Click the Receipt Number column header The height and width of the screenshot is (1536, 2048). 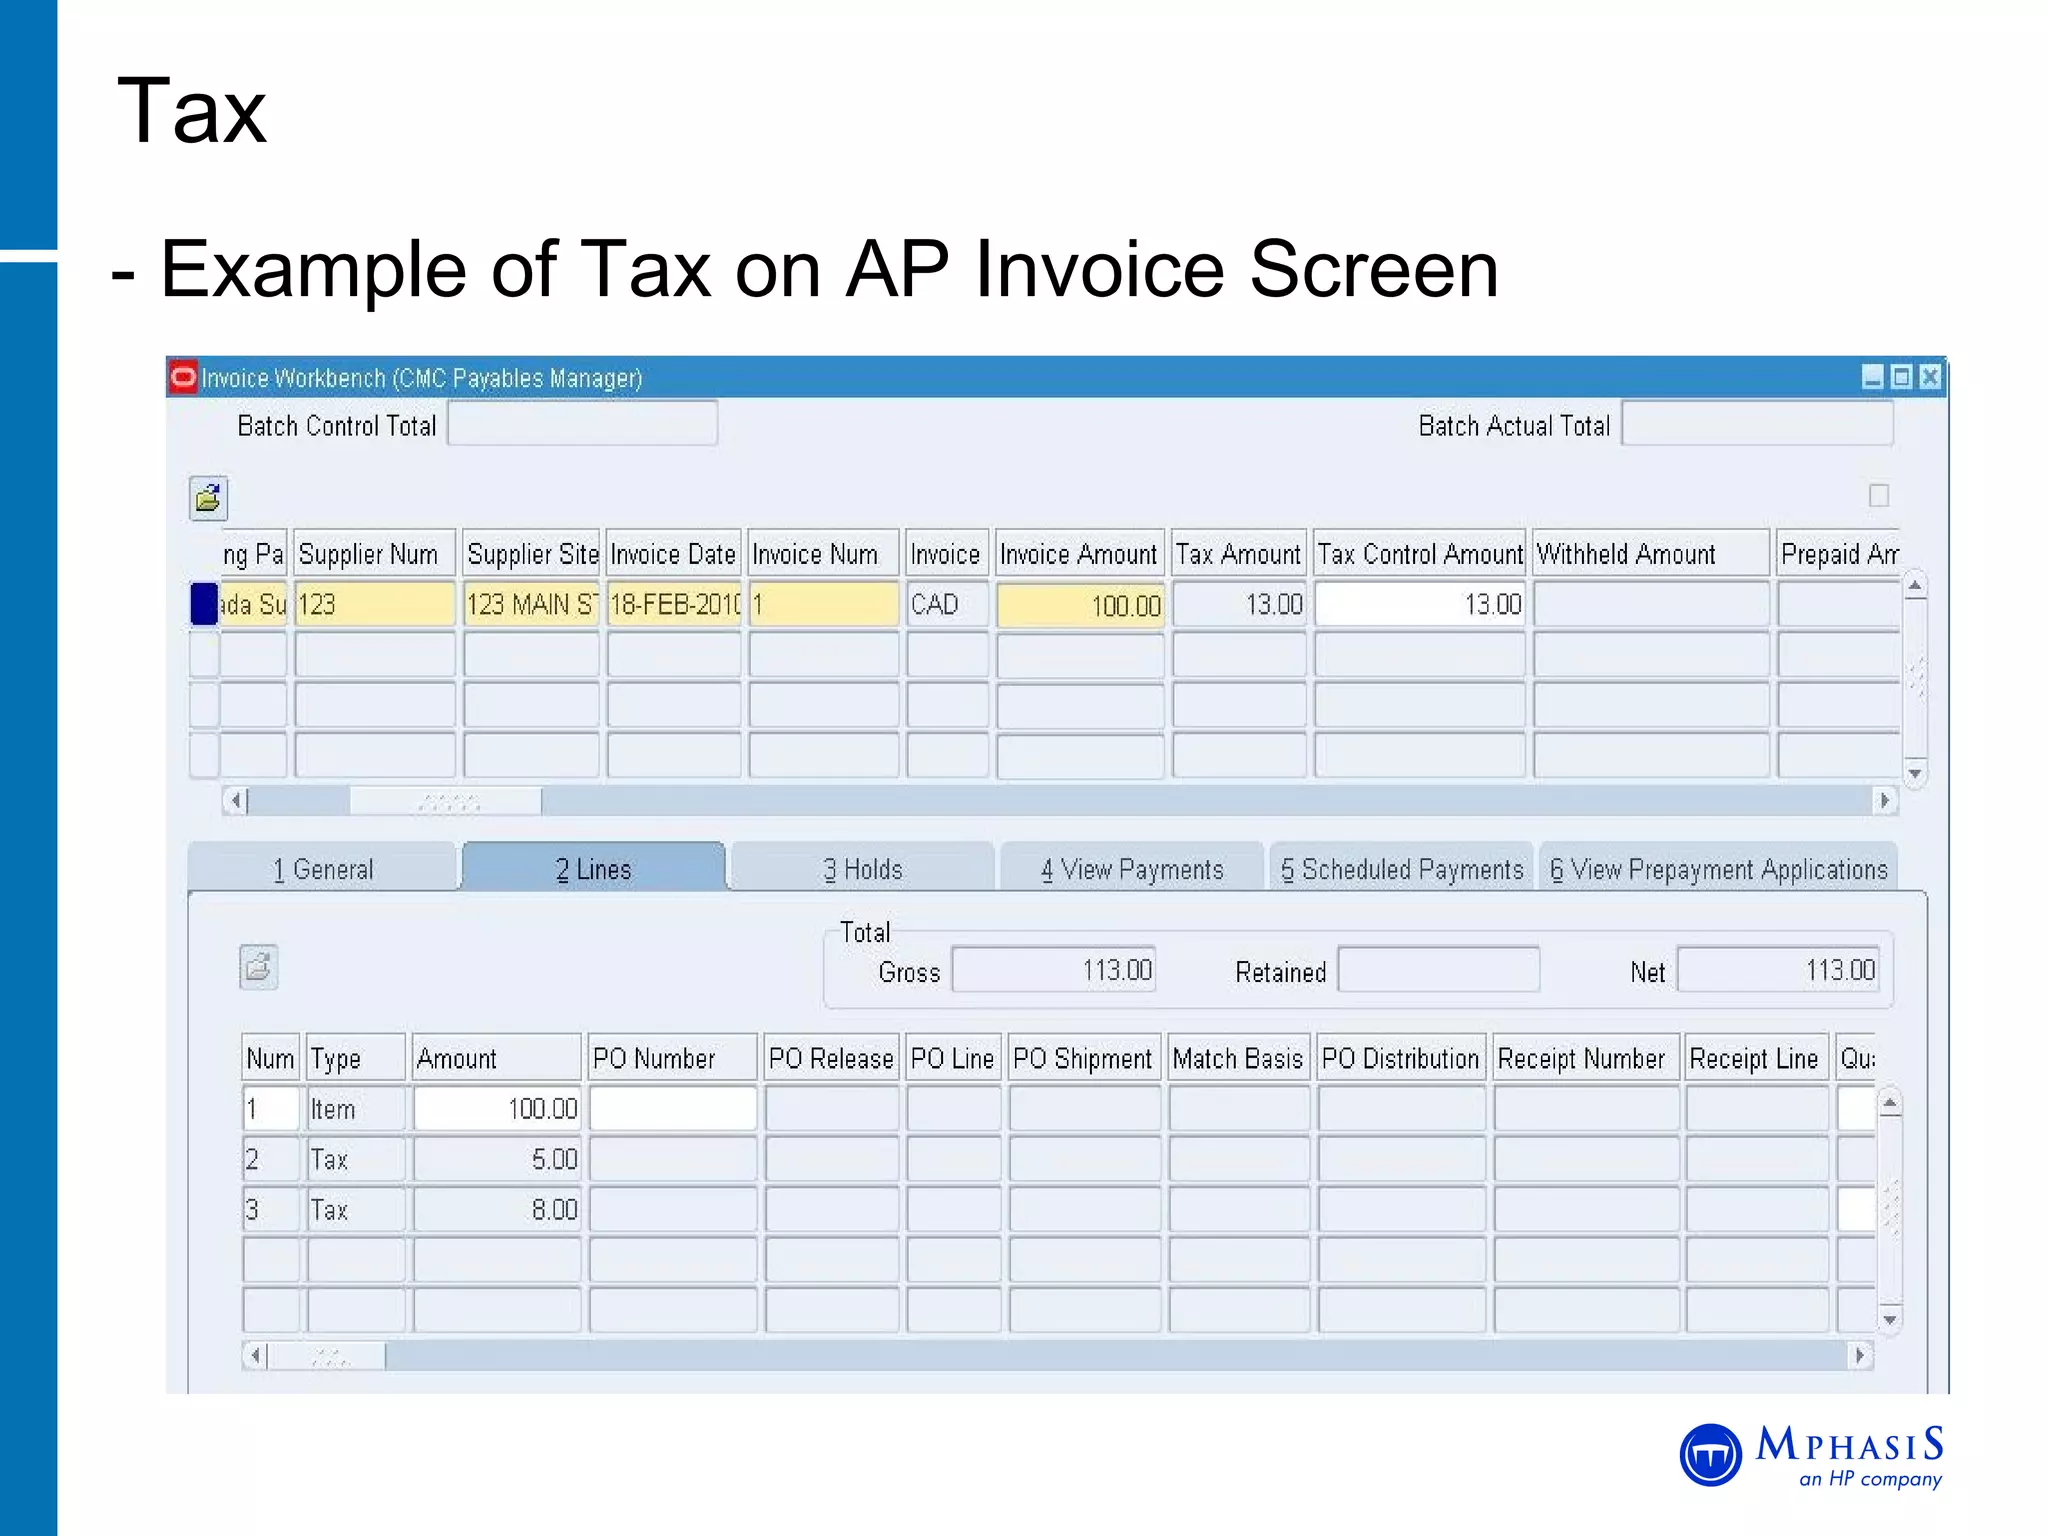1586,1057
